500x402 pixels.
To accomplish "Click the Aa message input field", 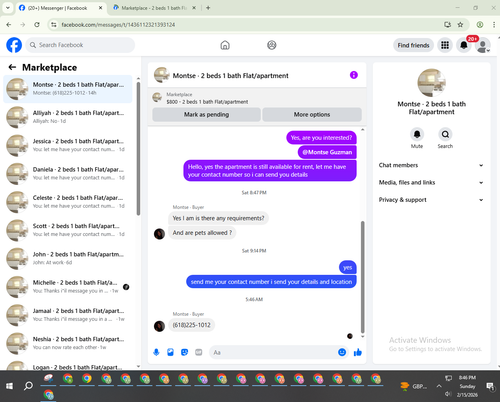I will (x=273, y=352).
